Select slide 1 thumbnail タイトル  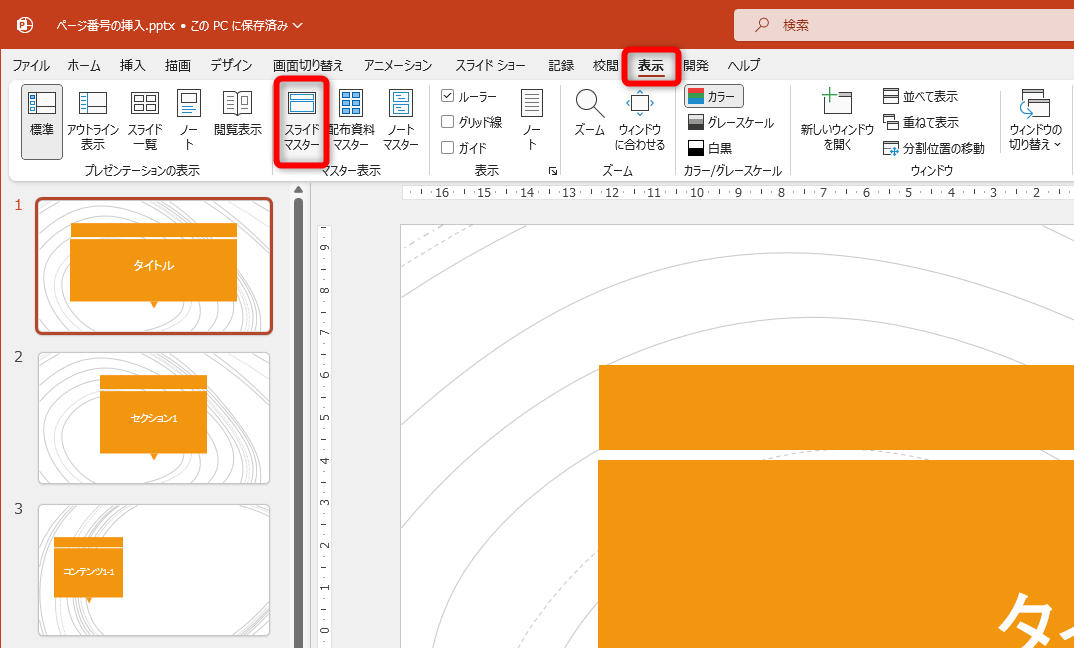pos(154,266)
